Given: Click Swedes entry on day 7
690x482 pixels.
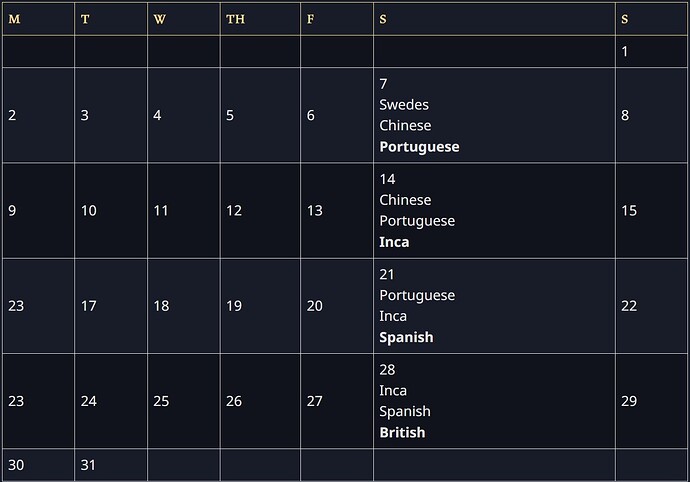Looking at the screenshot, I should click(x=404, y=104).
